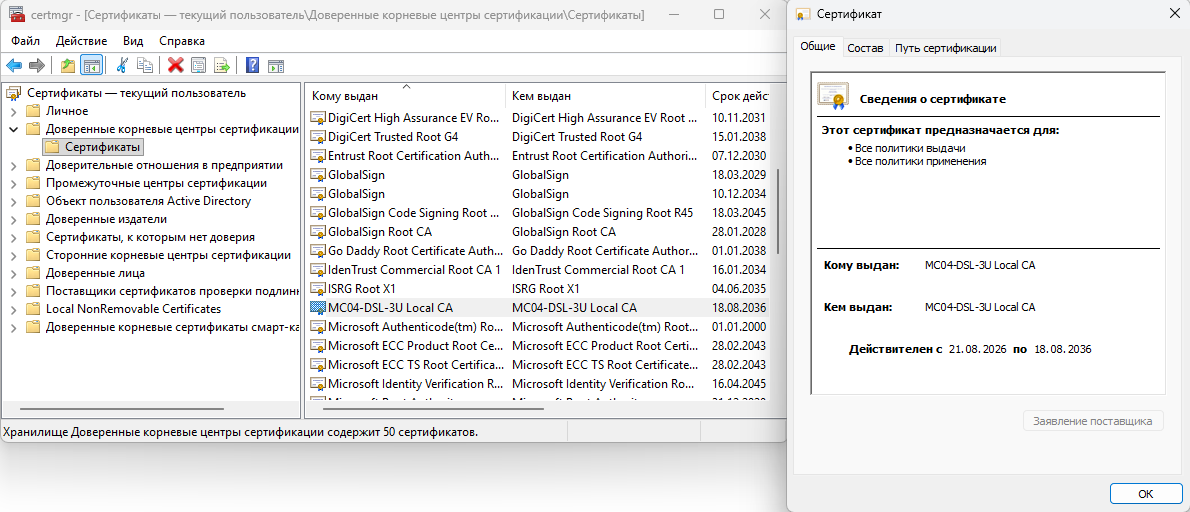The image size is (1190, 512).
Task: Expand Сторонние корневые центры сертификации node
Action: pyautogui.click(x=13, y=255)
